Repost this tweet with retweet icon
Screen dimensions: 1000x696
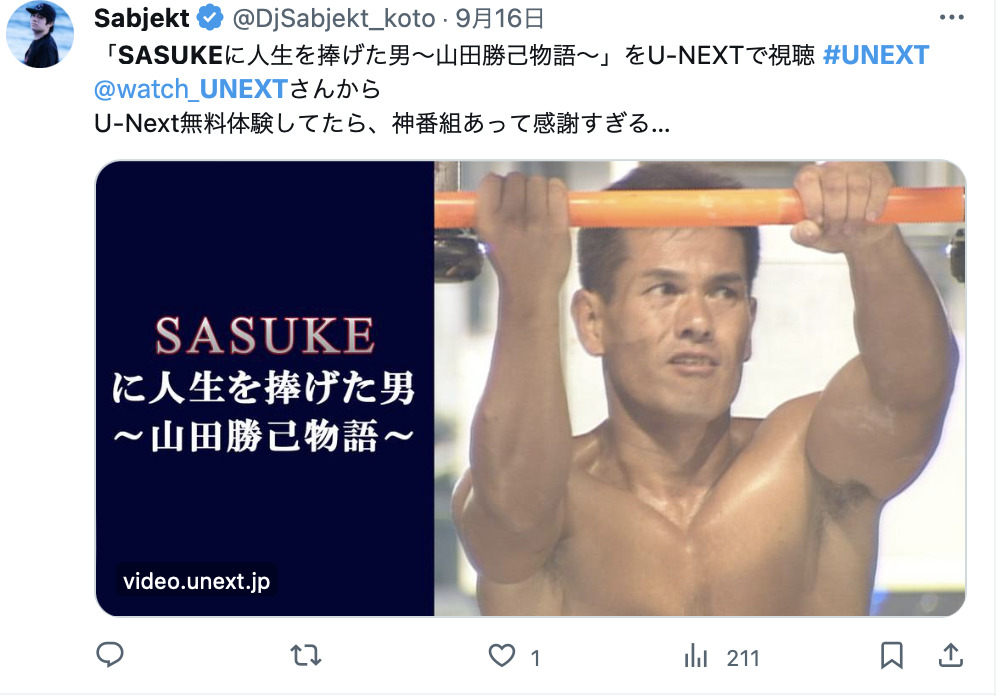[x=305, y=656]
